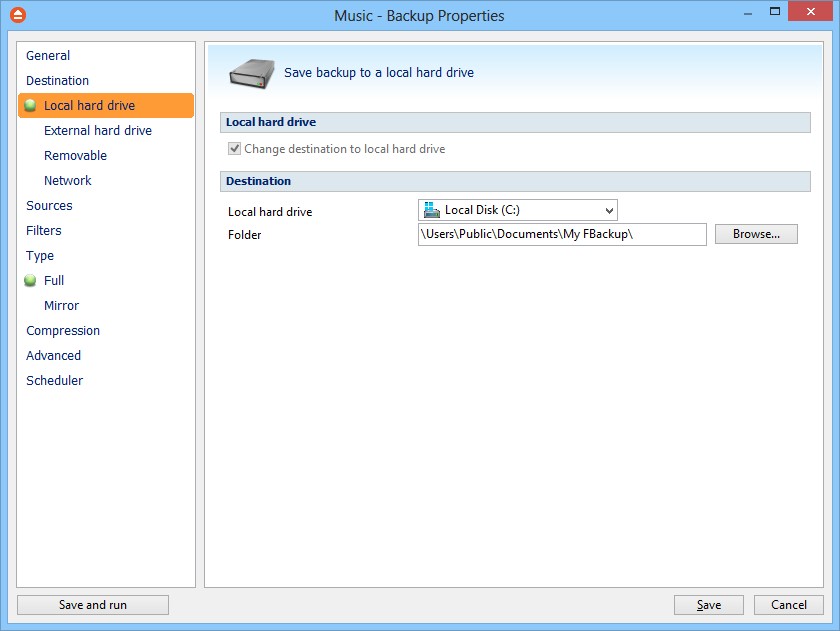Click the Save and run button
Screen dimensions: 840x631
click(x=93, y=605)
